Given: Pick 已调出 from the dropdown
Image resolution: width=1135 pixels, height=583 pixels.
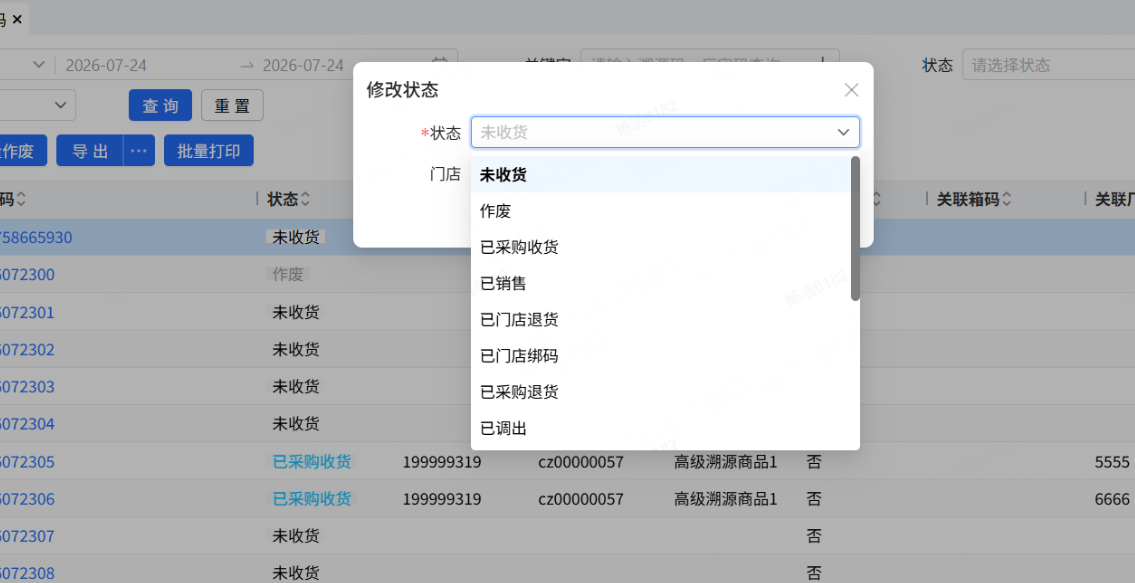Looking at the screenshot, I should click(660, 428).
